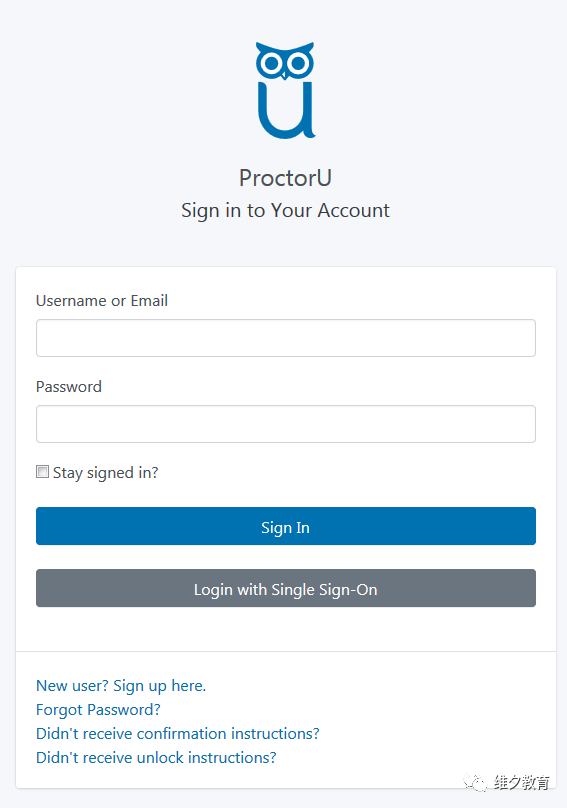Focus the Password input field
Screen dimensions: 567x808
tap(286, 424)
